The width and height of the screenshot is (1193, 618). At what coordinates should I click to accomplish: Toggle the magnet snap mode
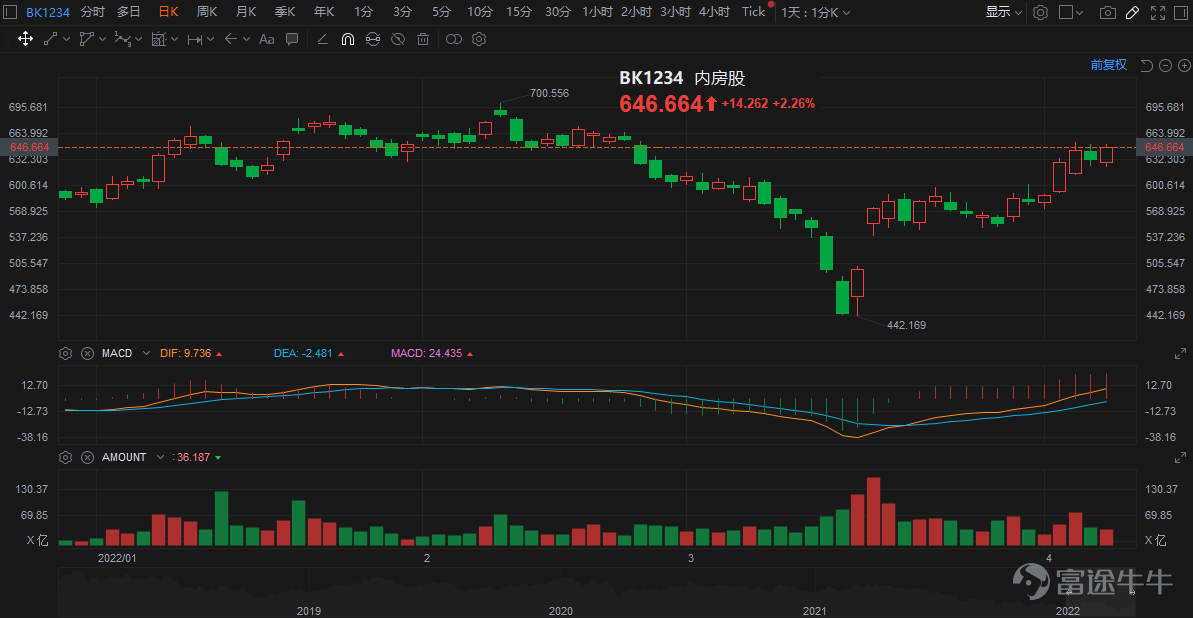pos(348,39)
